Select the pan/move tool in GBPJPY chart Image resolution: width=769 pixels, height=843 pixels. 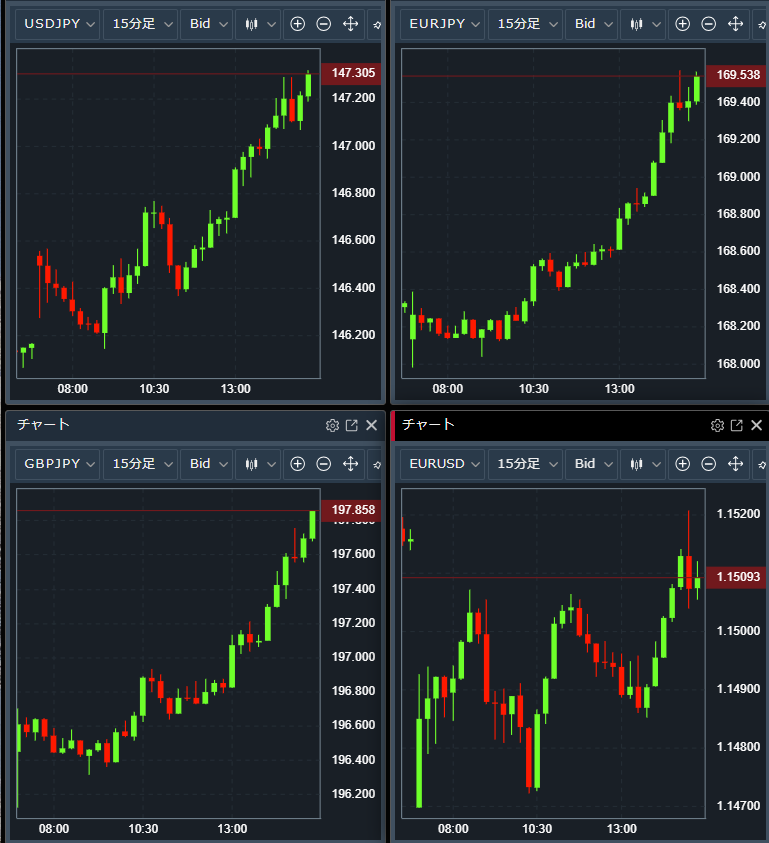[351, 464]
